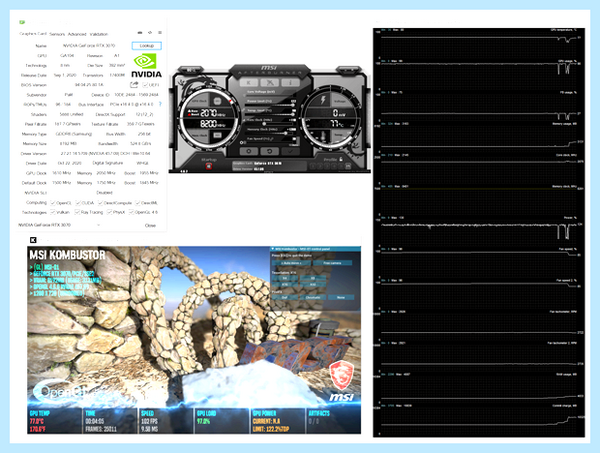This screenshot has width=600, height=453.
Task: Open Kombustor from Afterburner's K button
Action: pyautogui.click(x=249, y=83)
